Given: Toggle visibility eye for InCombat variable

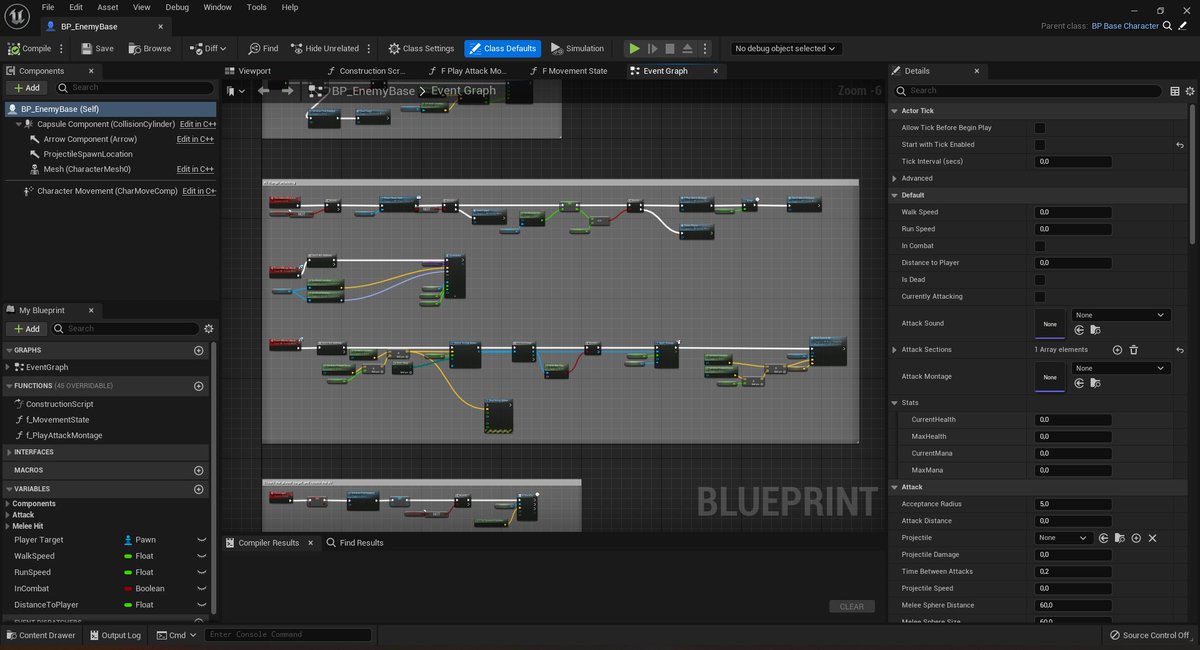Looking at the screenshot, I should [x=201, y=589].
